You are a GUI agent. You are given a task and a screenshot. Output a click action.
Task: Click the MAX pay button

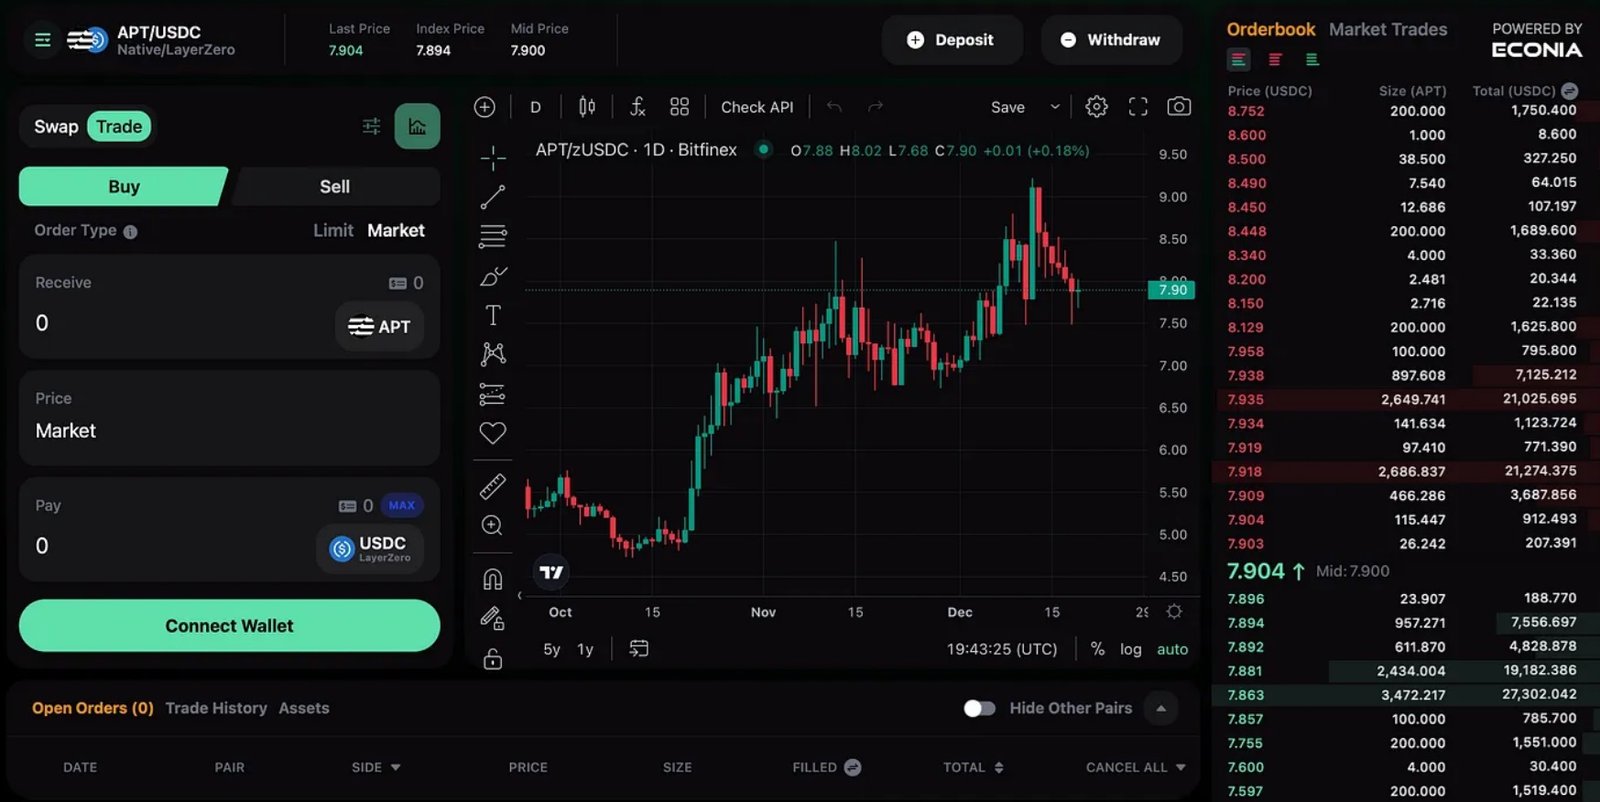(x=402, y=506)
